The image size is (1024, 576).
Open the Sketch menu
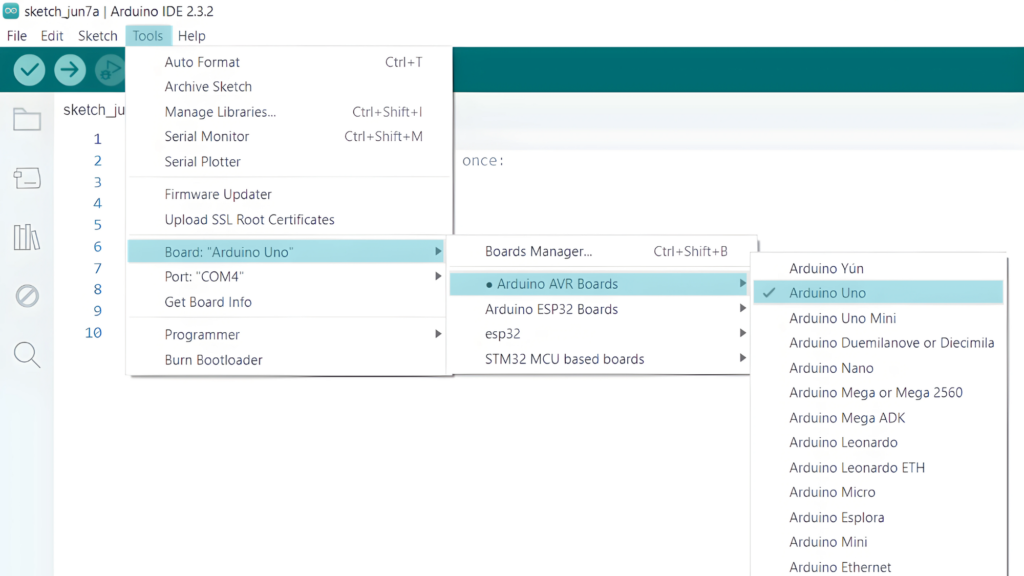pos(98,36)
